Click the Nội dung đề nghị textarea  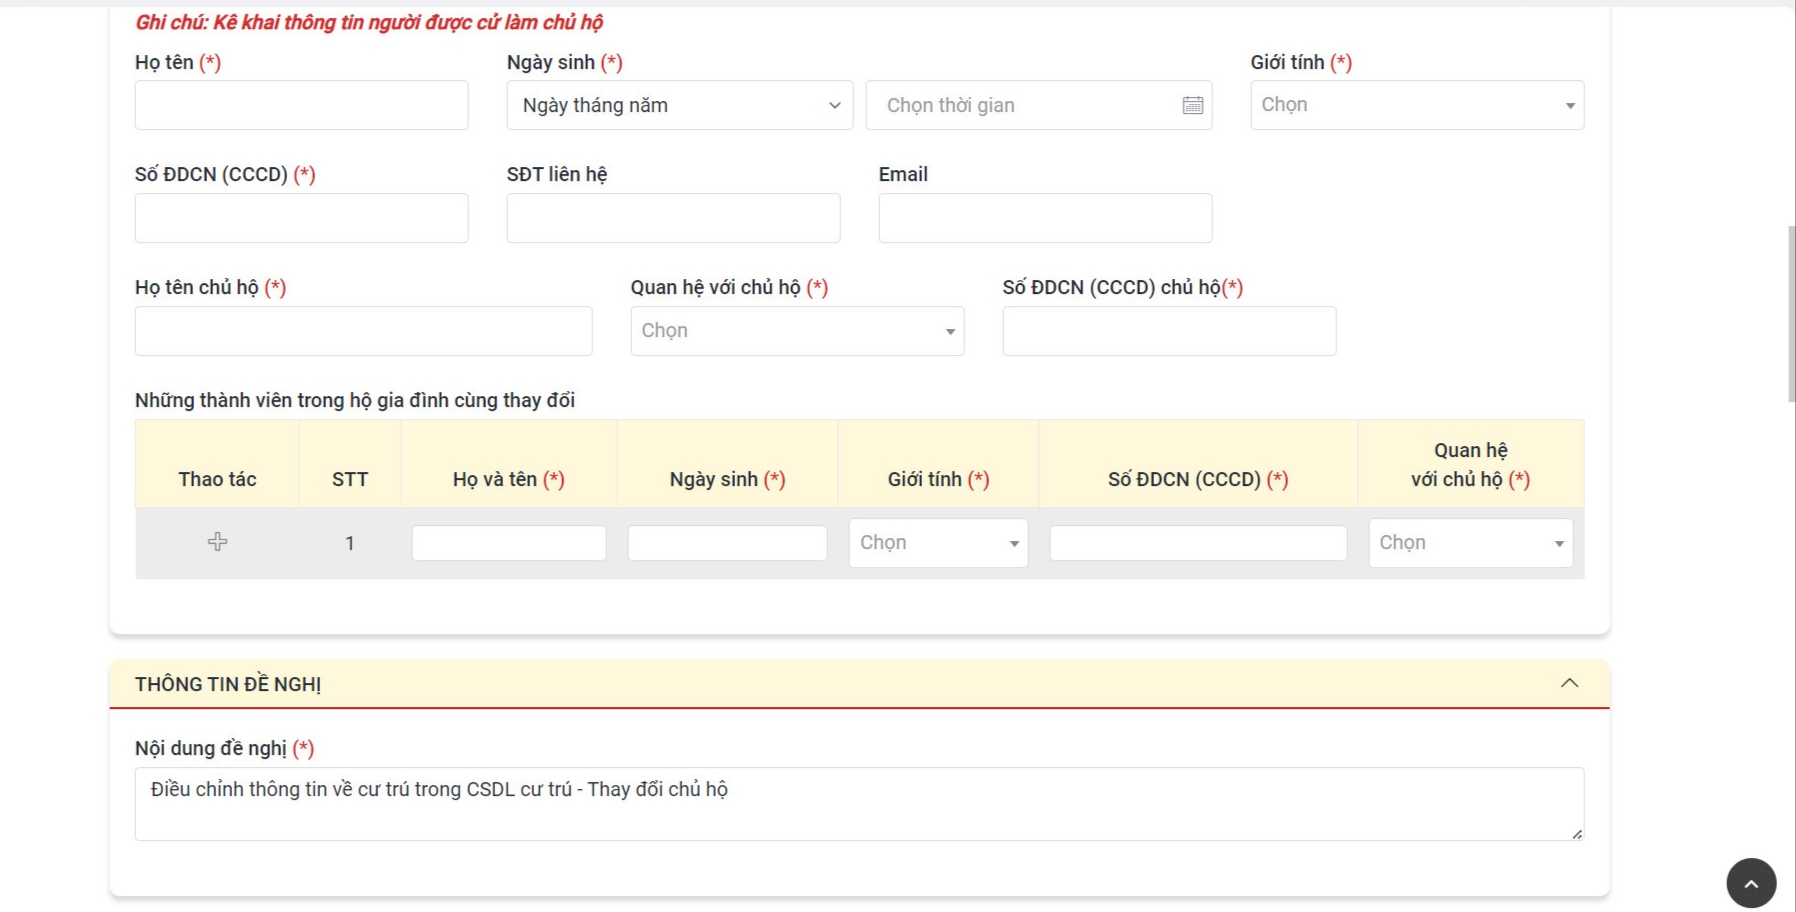click(x=858, y=803)
